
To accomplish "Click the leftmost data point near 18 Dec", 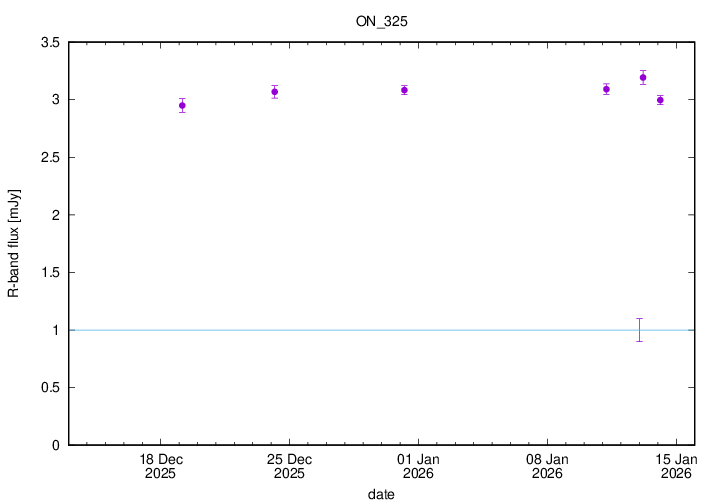I will click(182, 105).
